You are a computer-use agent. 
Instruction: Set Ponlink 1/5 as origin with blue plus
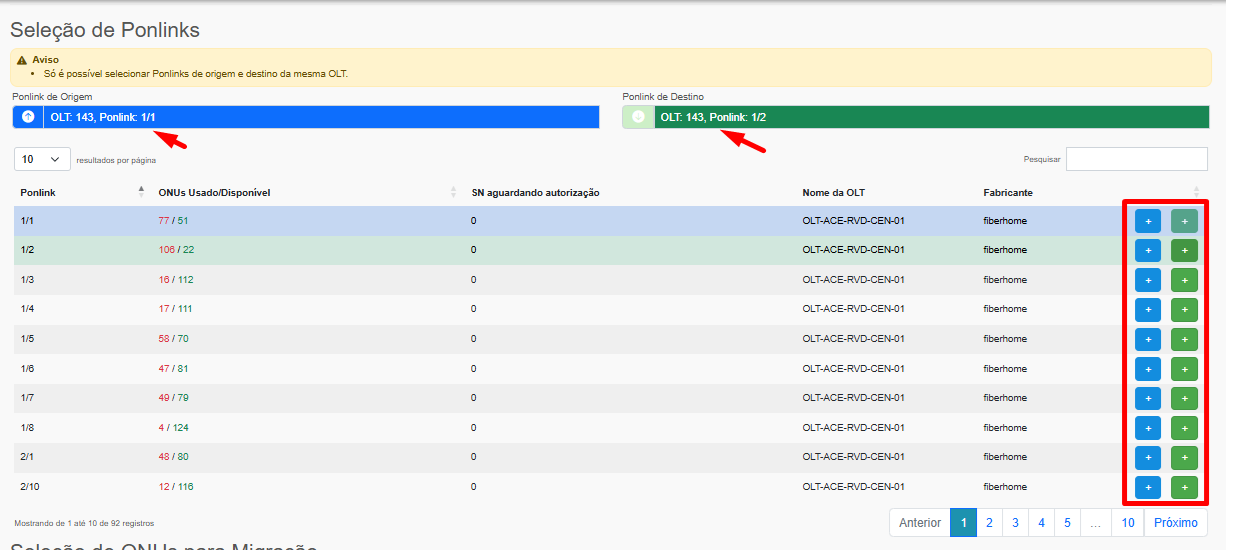click(x=1147, y=339)
